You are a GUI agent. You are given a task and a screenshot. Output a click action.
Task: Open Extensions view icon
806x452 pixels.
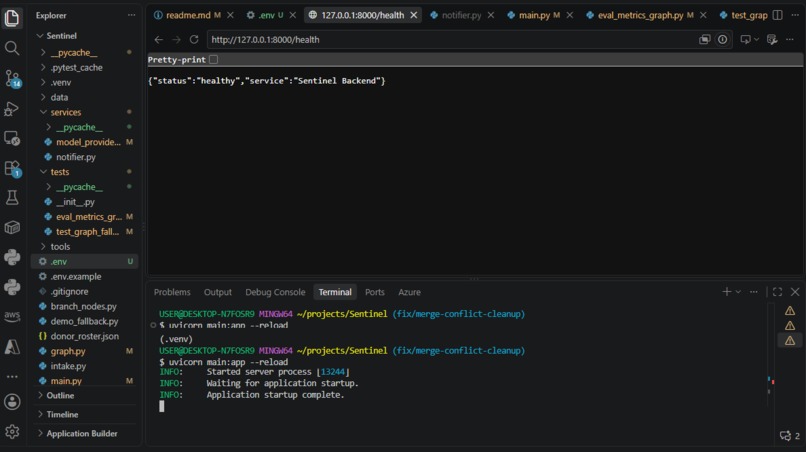[x=12, y=168]
